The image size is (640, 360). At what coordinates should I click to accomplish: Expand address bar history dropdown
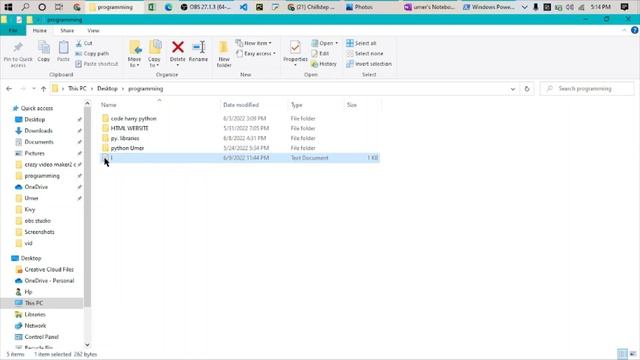pyautogui.click(x=513, y=89)
